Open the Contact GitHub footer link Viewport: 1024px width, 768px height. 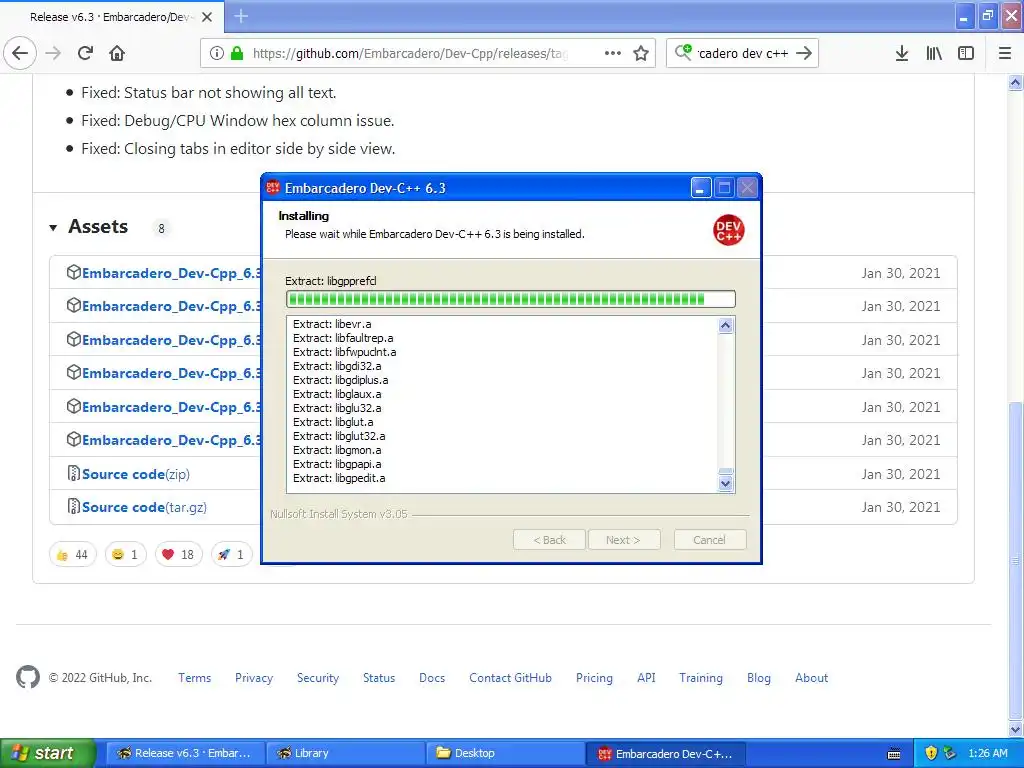click(510, 678)
